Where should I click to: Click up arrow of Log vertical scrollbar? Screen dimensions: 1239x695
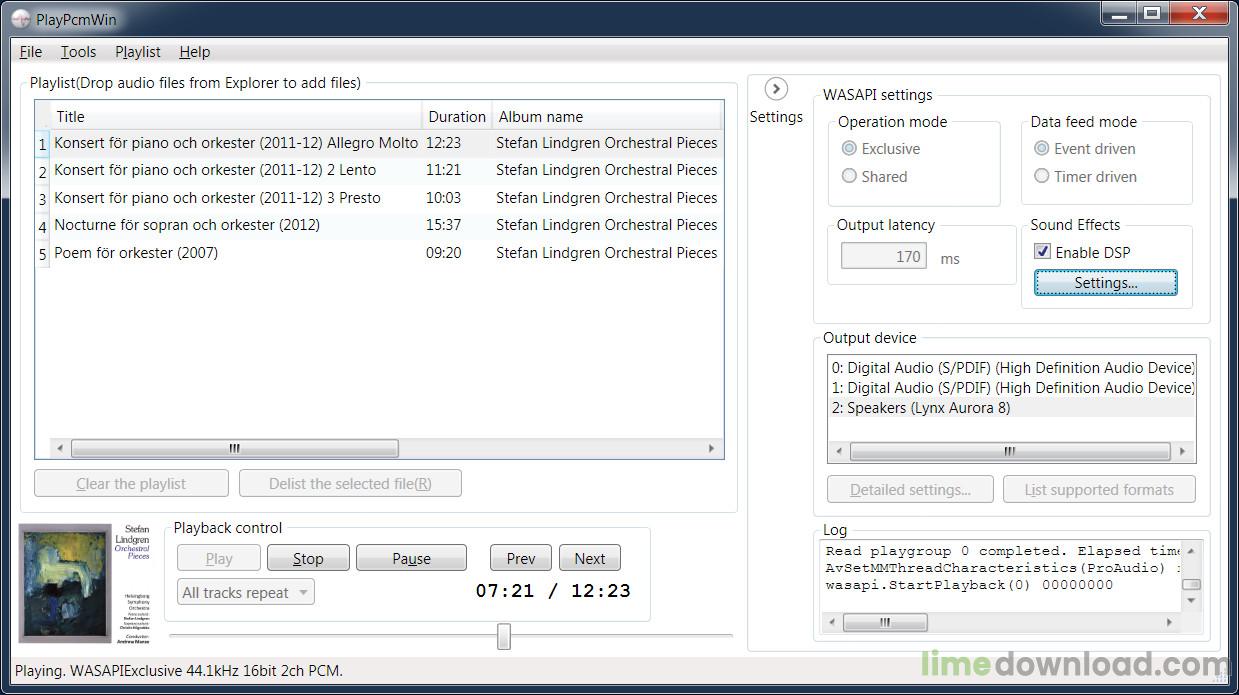pyautogui.click(x=1190, y=551)
